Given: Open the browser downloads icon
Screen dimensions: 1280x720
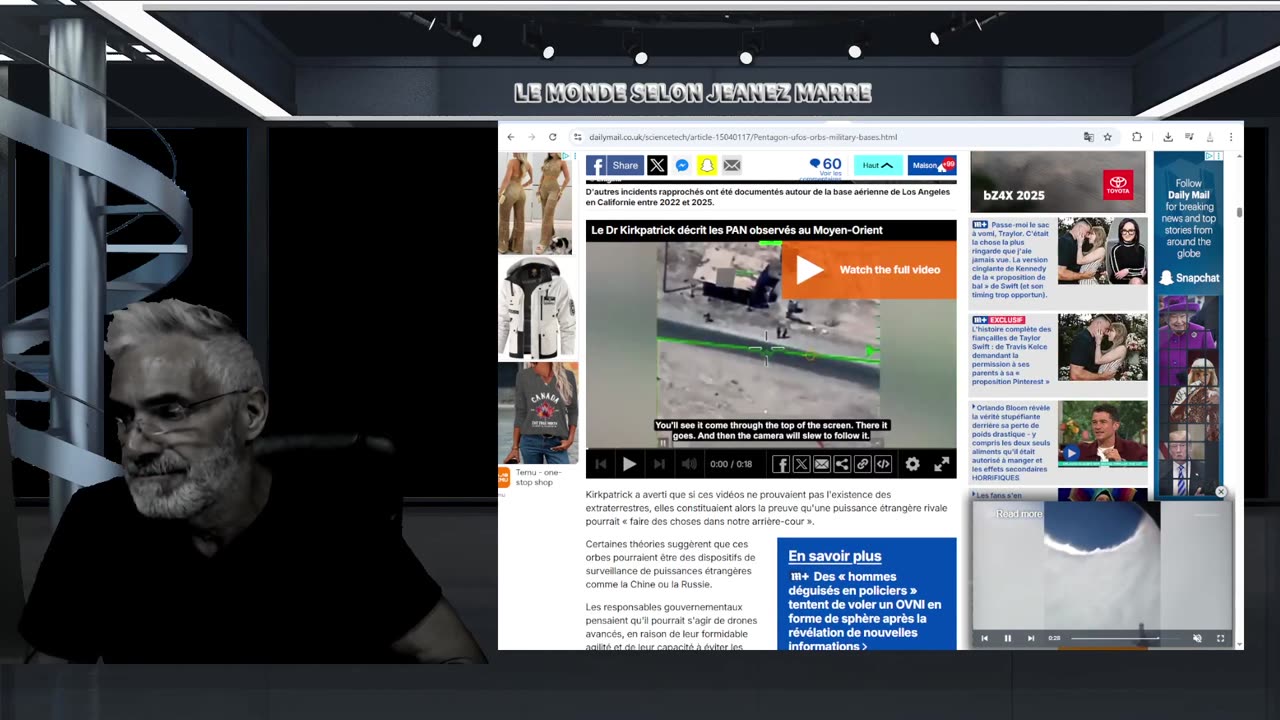Looking at the screenshot, I should (1167, 137).
